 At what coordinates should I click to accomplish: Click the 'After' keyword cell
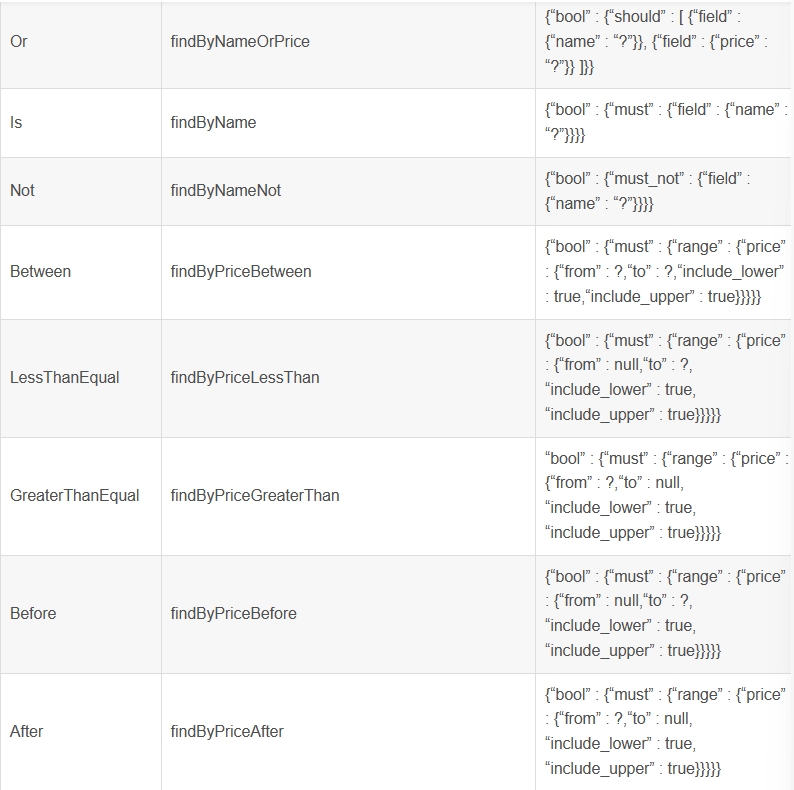(x=26, y=731)
